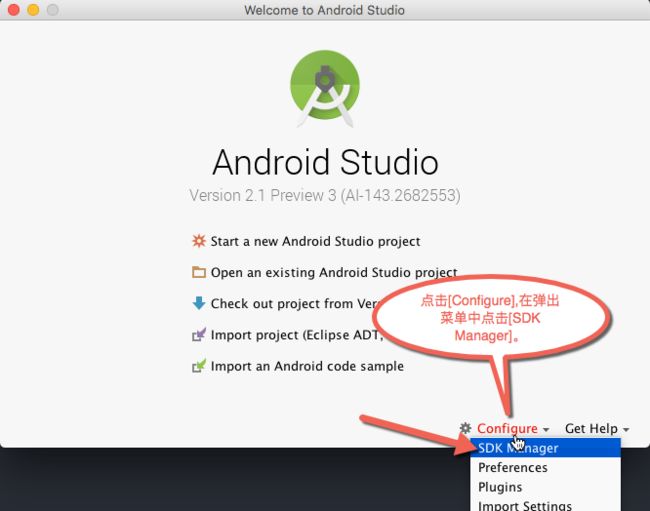Check out project from Version Control
The height and width of the screenshot is (511, 650).
point(294,304)
